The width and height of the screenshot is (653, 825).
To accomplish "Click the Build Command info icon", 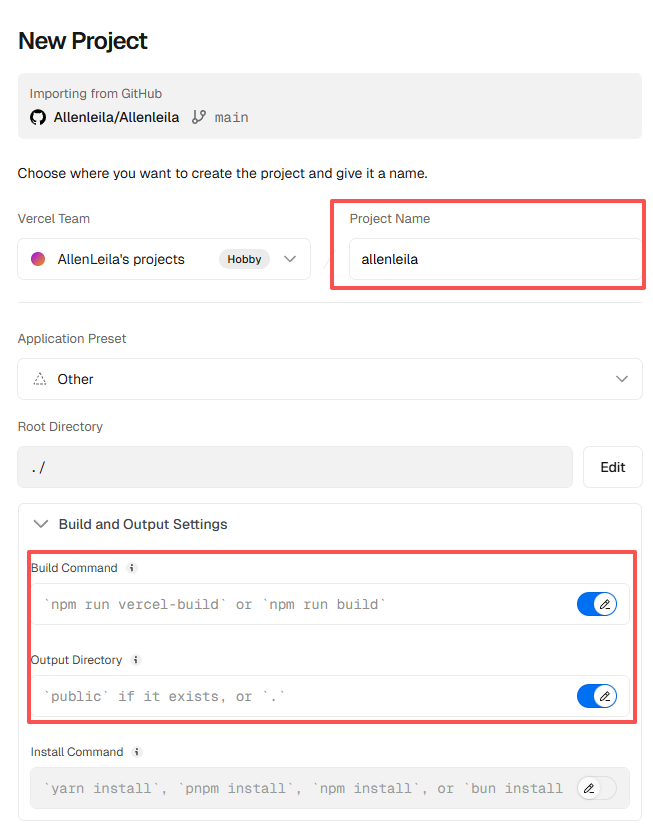I will pyautogui.click(x=131, y=568).
